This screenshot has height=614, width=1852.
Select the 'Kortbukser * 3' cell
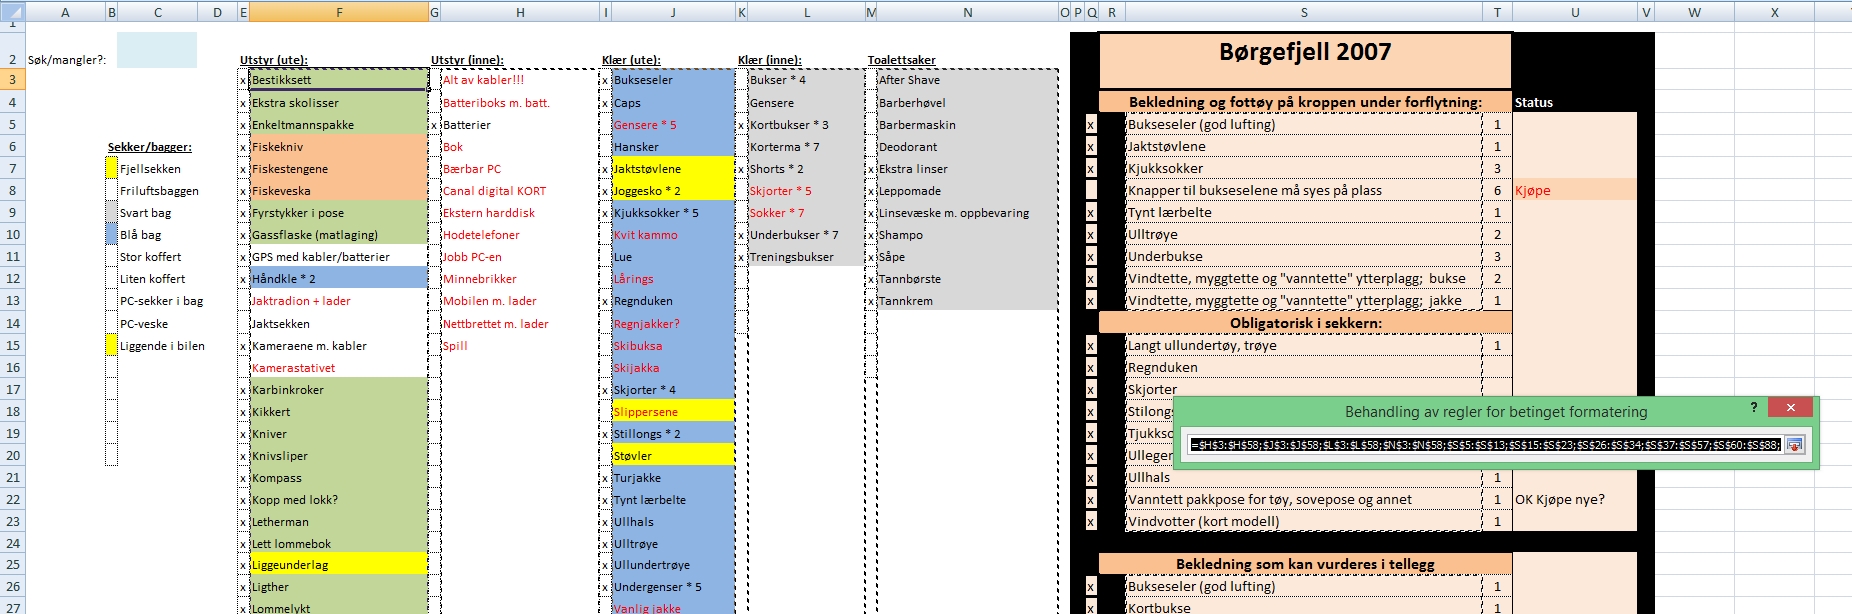point(807,125)
